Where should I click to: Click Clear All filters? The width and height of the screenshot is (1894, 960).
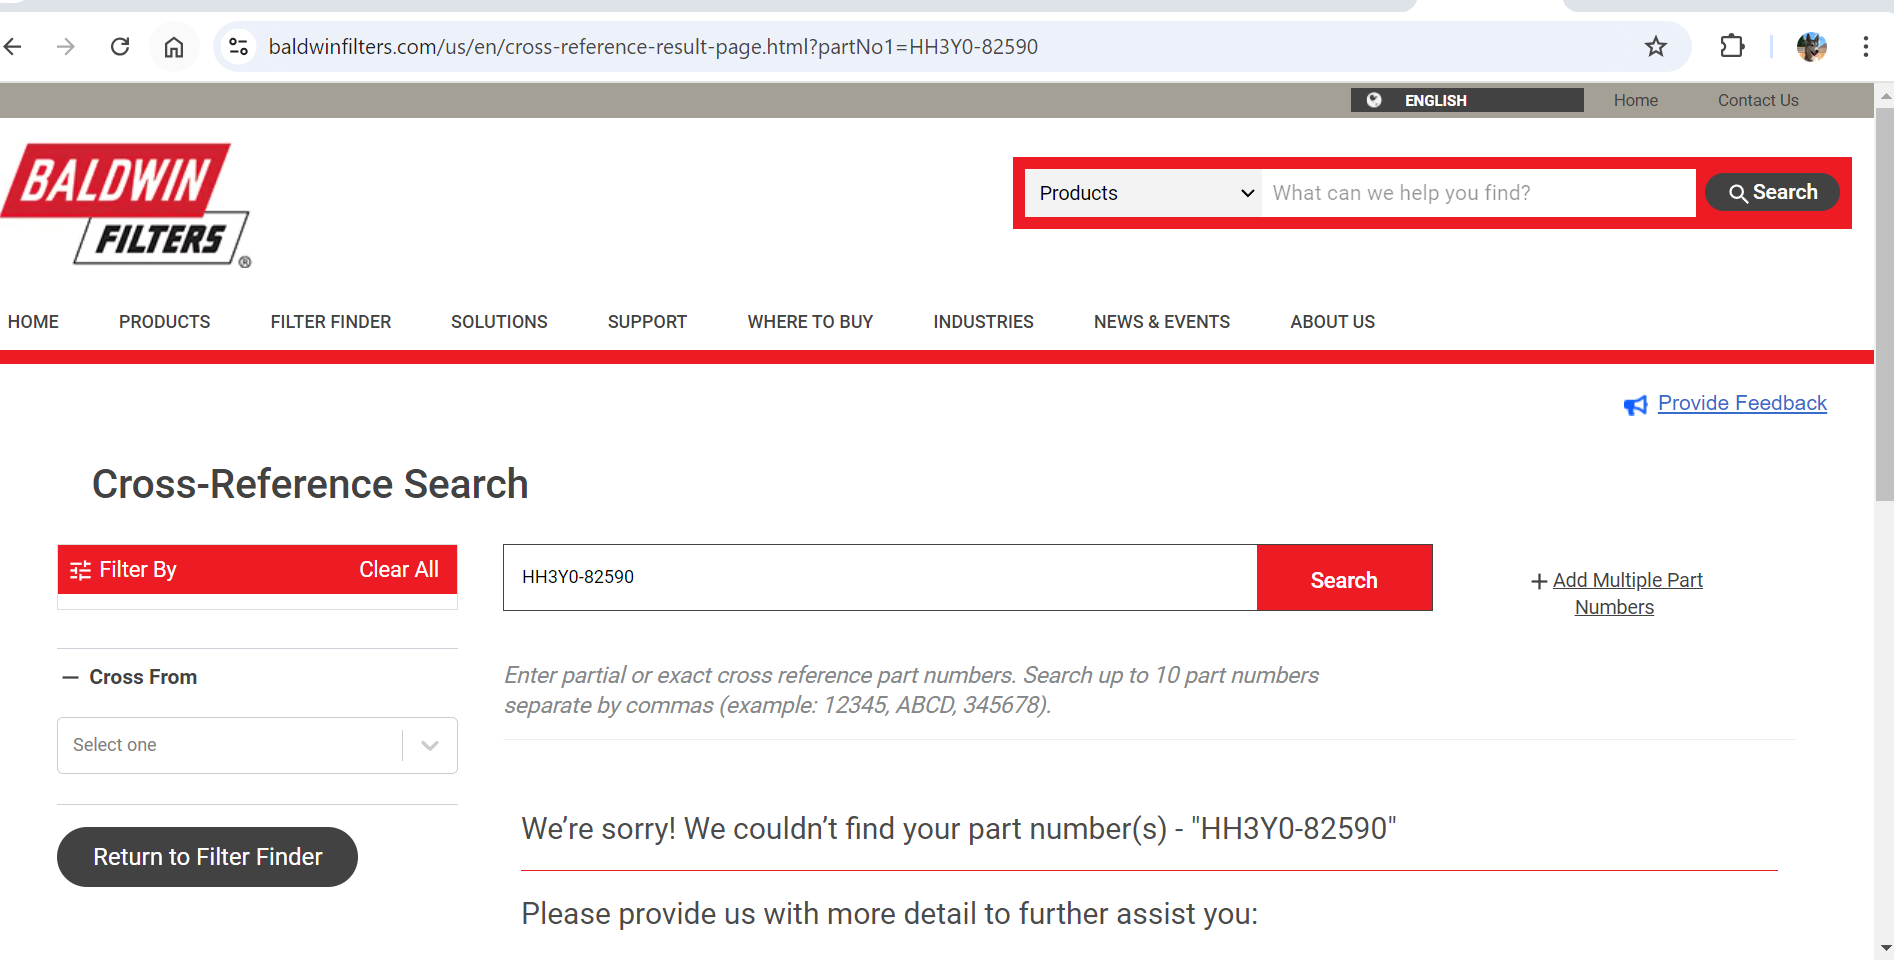tap(399, 570)
